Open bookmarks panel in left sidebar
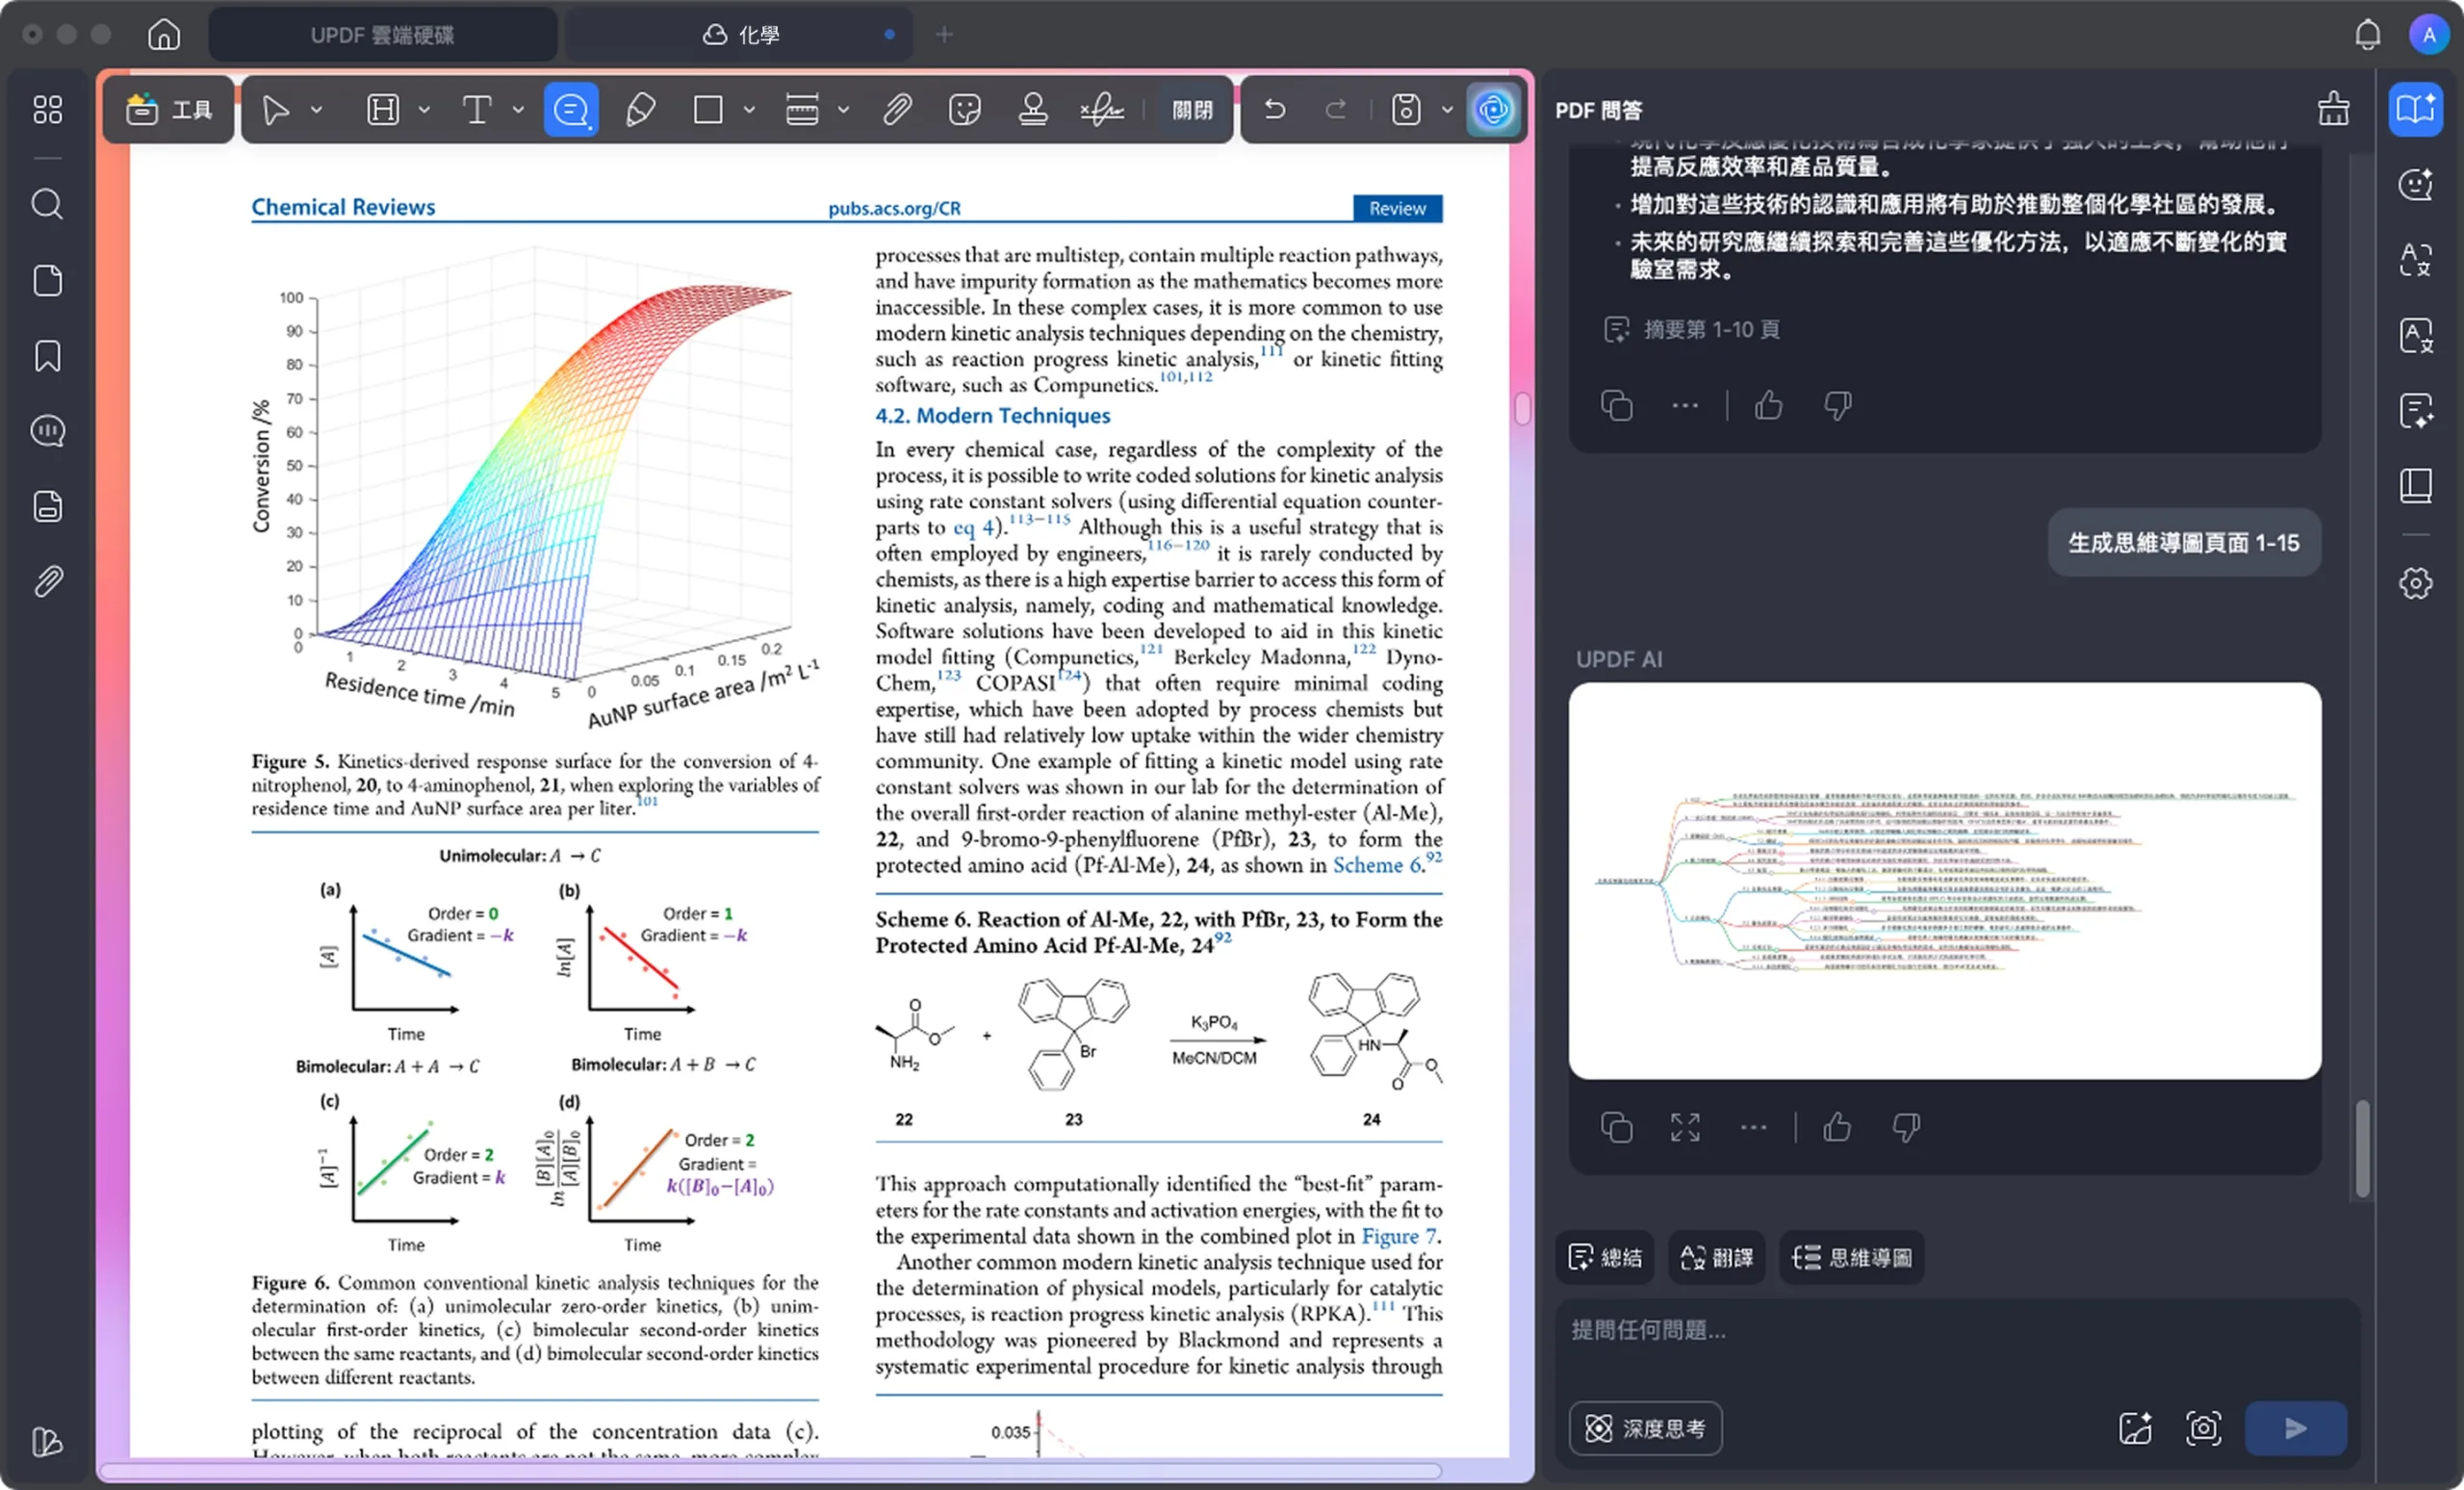This screenshot has width=2464, height=1490. [x=47, y=356]
